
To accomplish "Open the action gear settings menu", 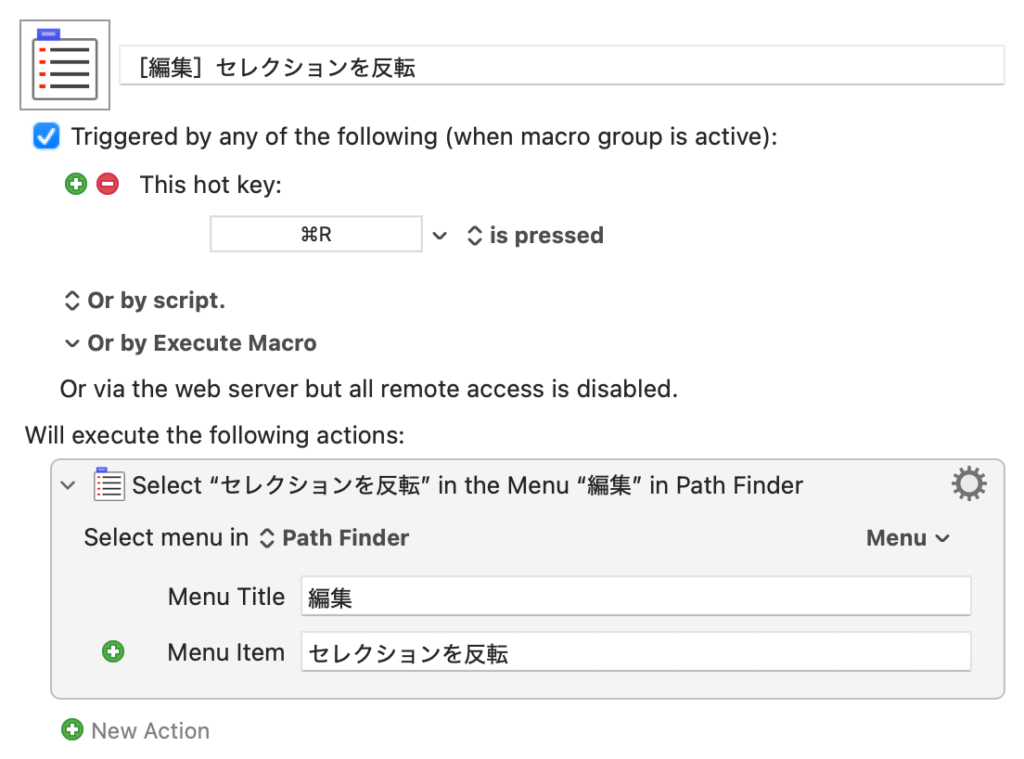I will point(968,485).
